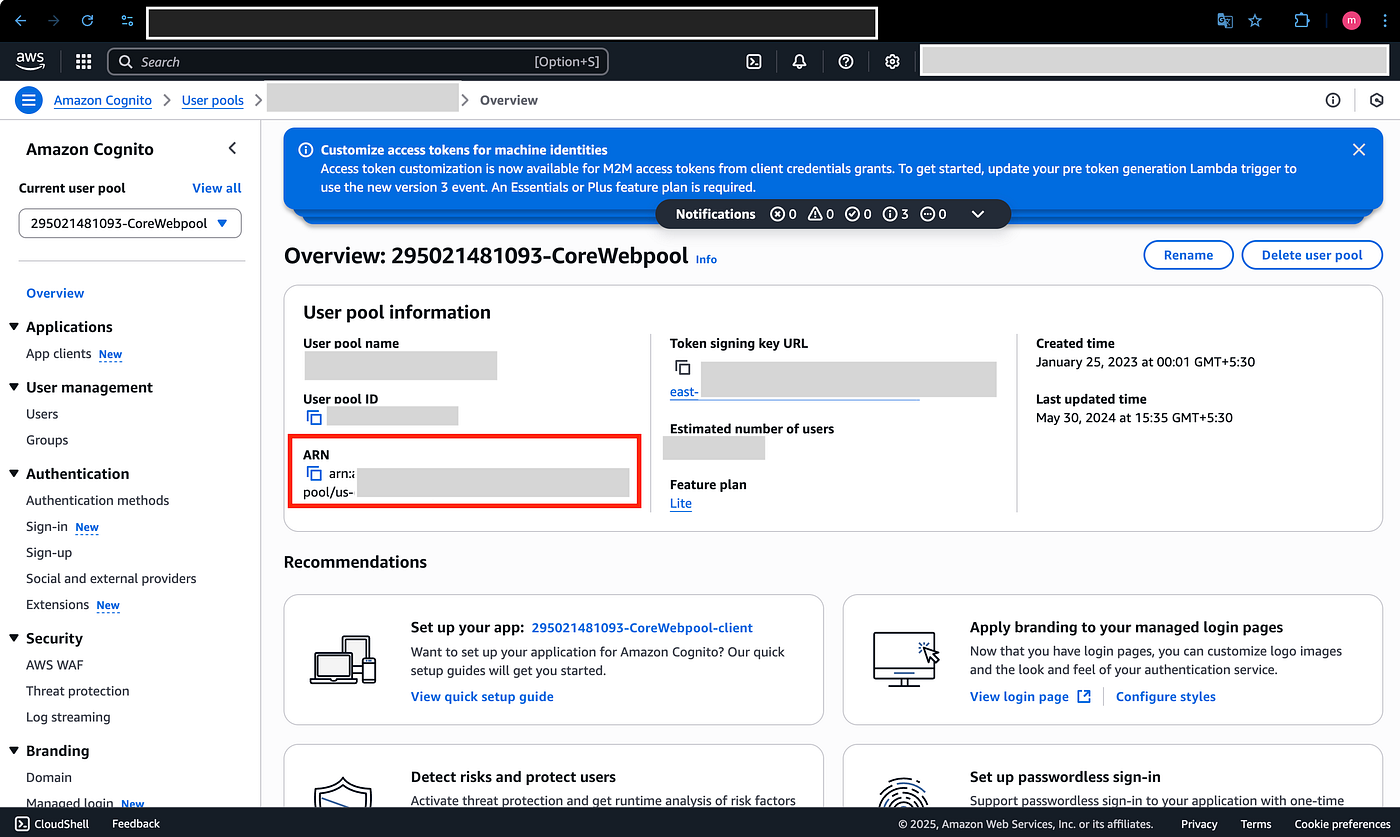
Task: Copy the User pool ID
Action: tap(314, 417)
